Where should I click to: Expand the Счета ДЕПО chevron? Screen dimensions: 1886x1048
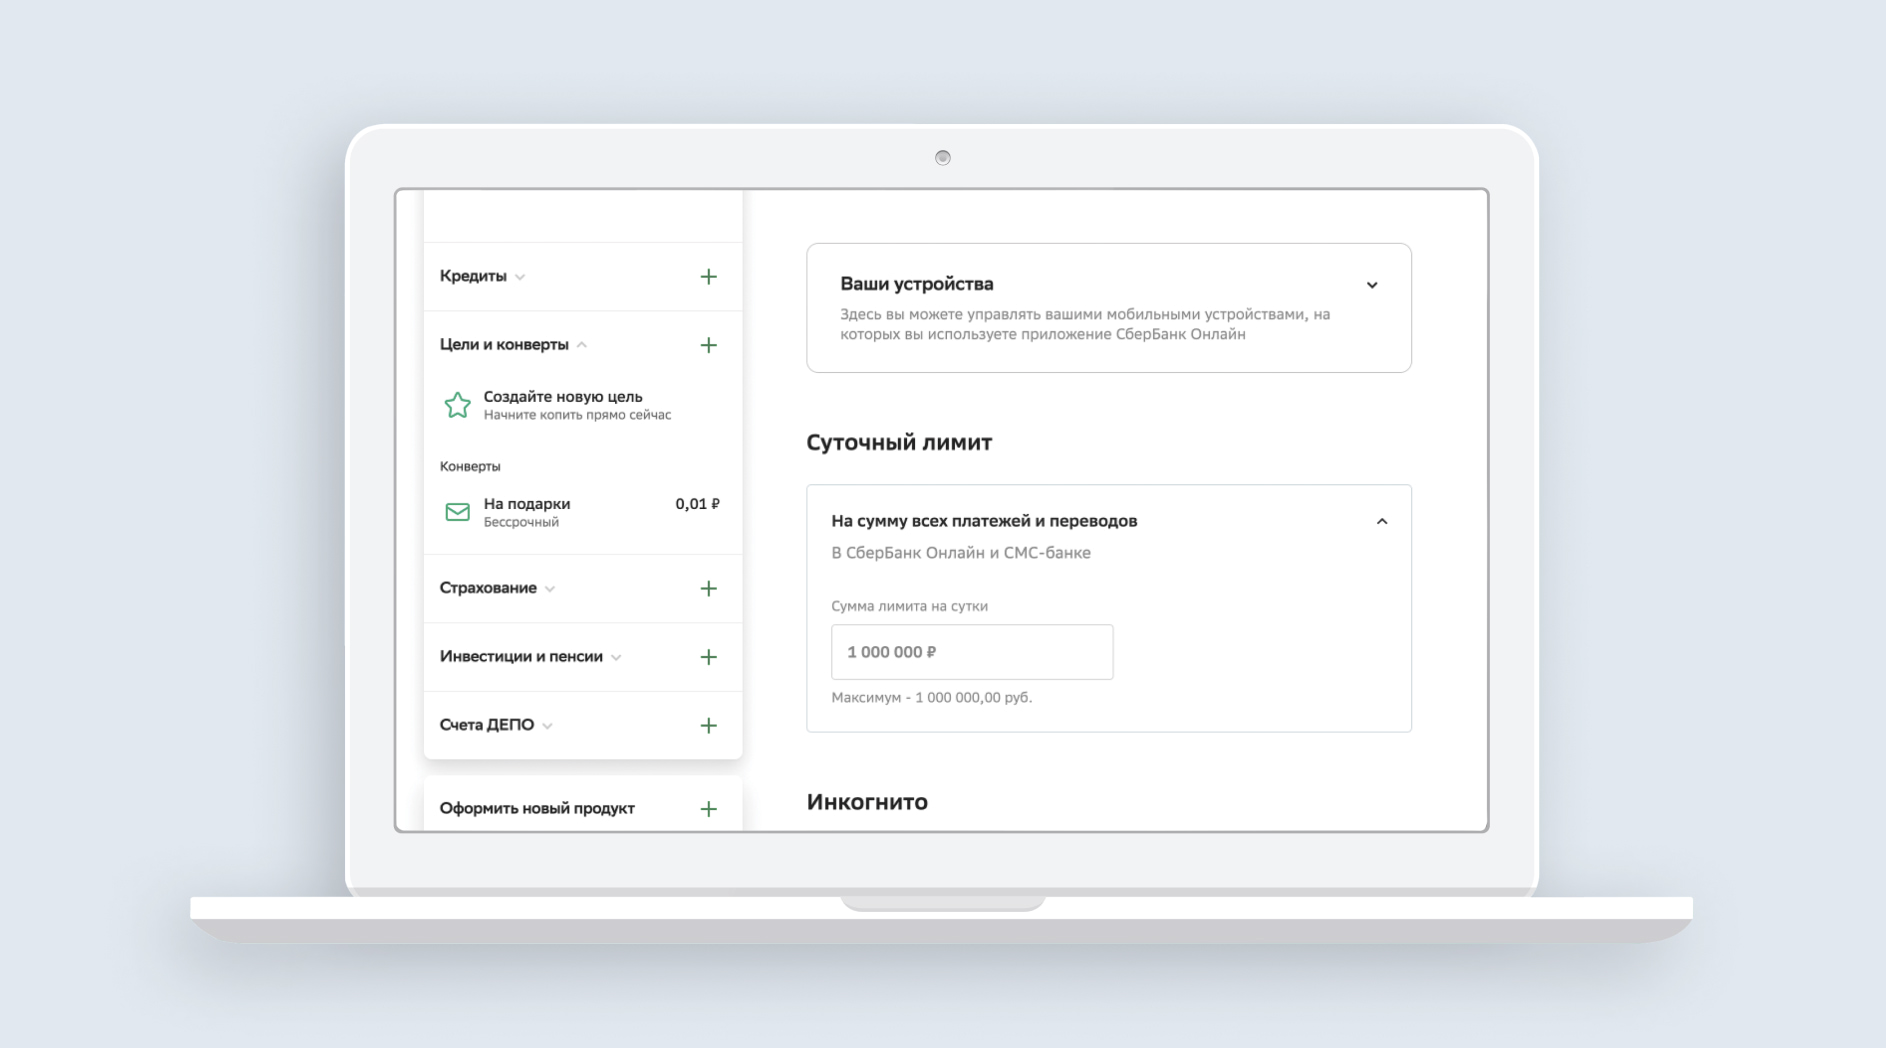click(x=547, y=726)
